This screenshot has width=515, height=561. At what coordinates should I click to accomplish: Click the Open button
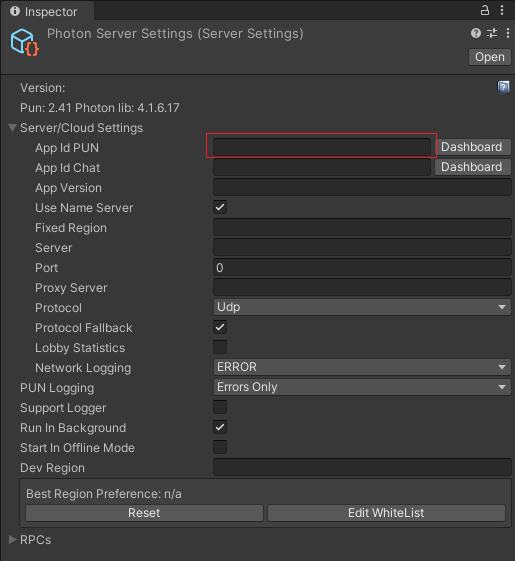(x=490, y=57)
